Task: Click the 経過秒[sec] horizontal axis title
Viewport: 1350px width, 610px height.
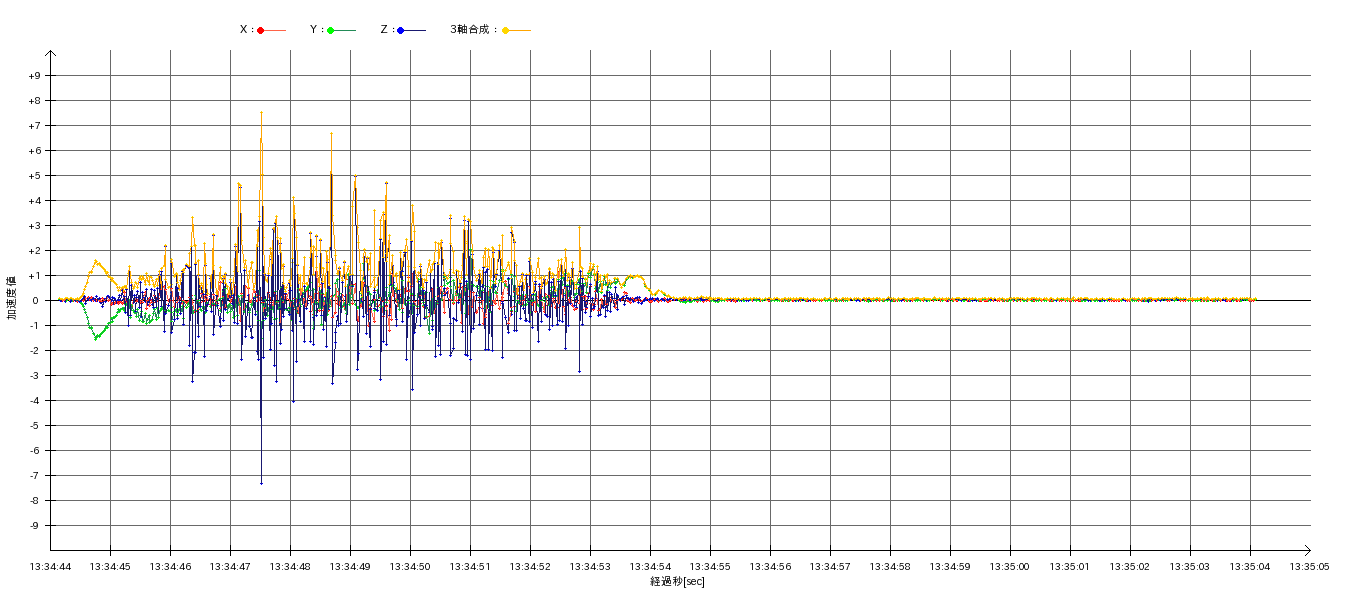Action: tap(677, 582)
